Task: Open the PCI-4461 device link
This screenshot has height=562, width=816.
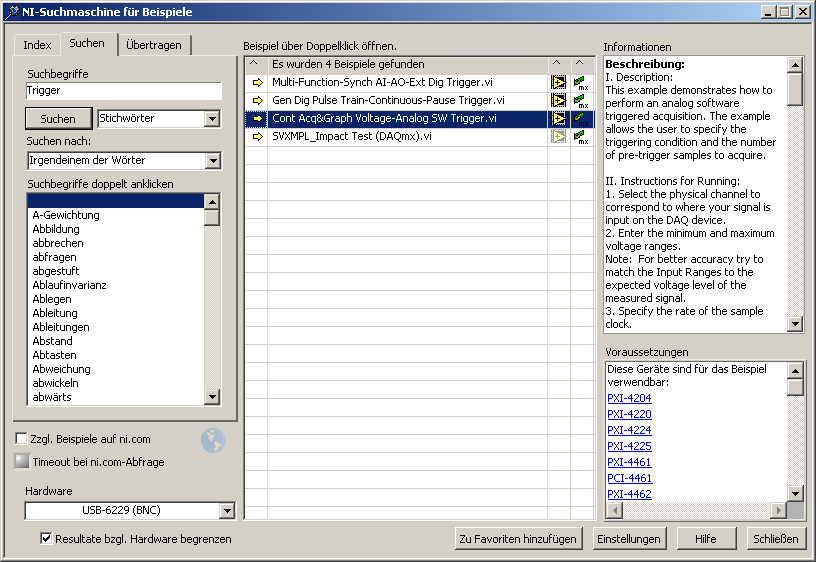Action: [x=629, y=478]
